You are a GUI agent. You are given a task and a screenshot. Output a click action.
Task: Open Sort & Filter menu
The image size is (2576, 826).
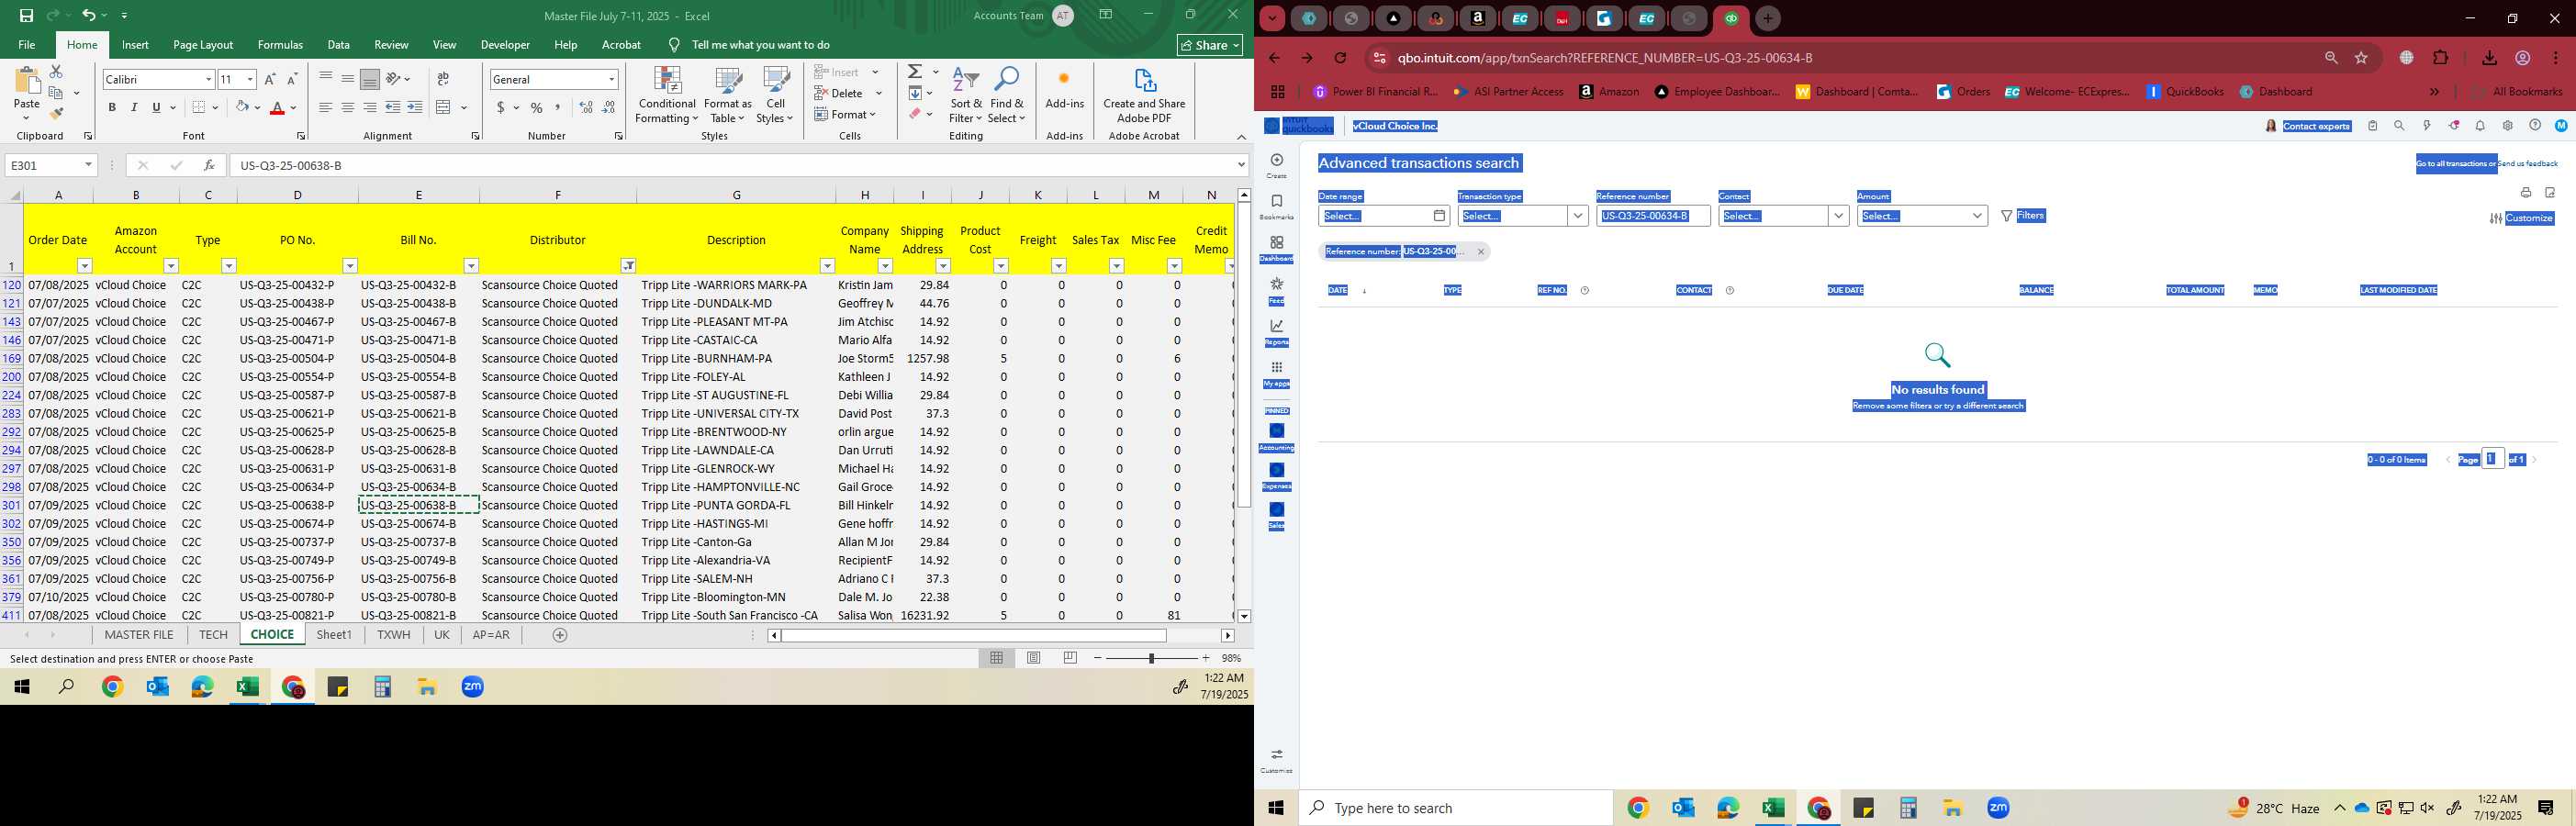[966, 96]
